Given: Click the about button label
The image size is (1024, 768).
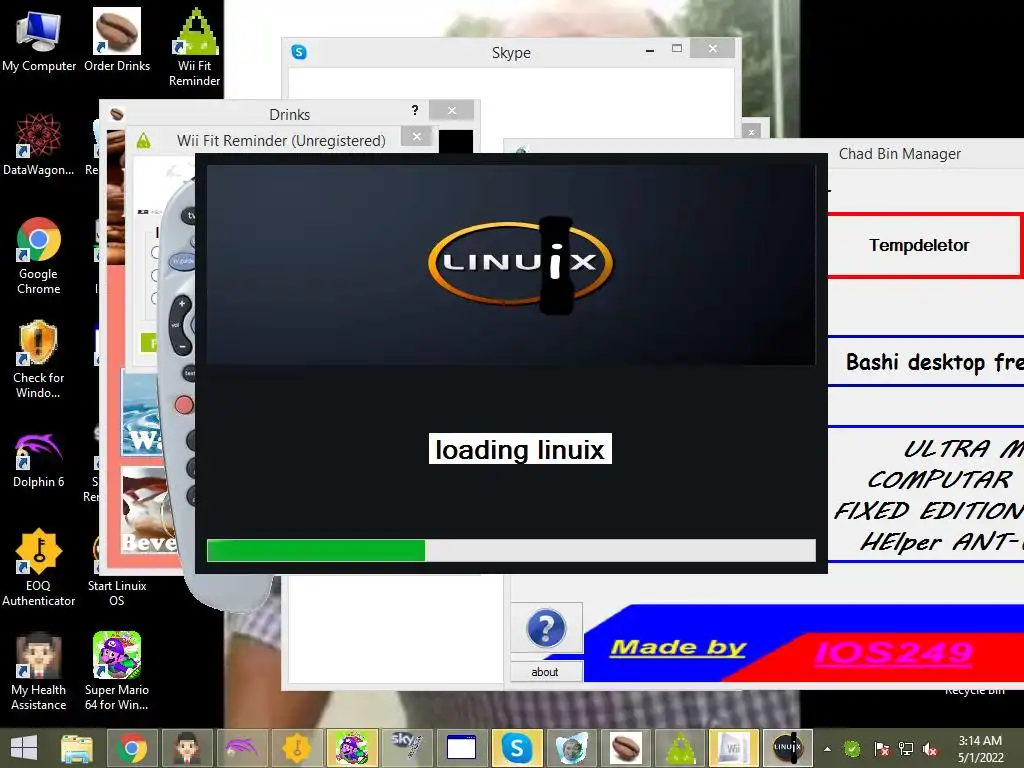Looking at the screenshot, I should (545, 672).
